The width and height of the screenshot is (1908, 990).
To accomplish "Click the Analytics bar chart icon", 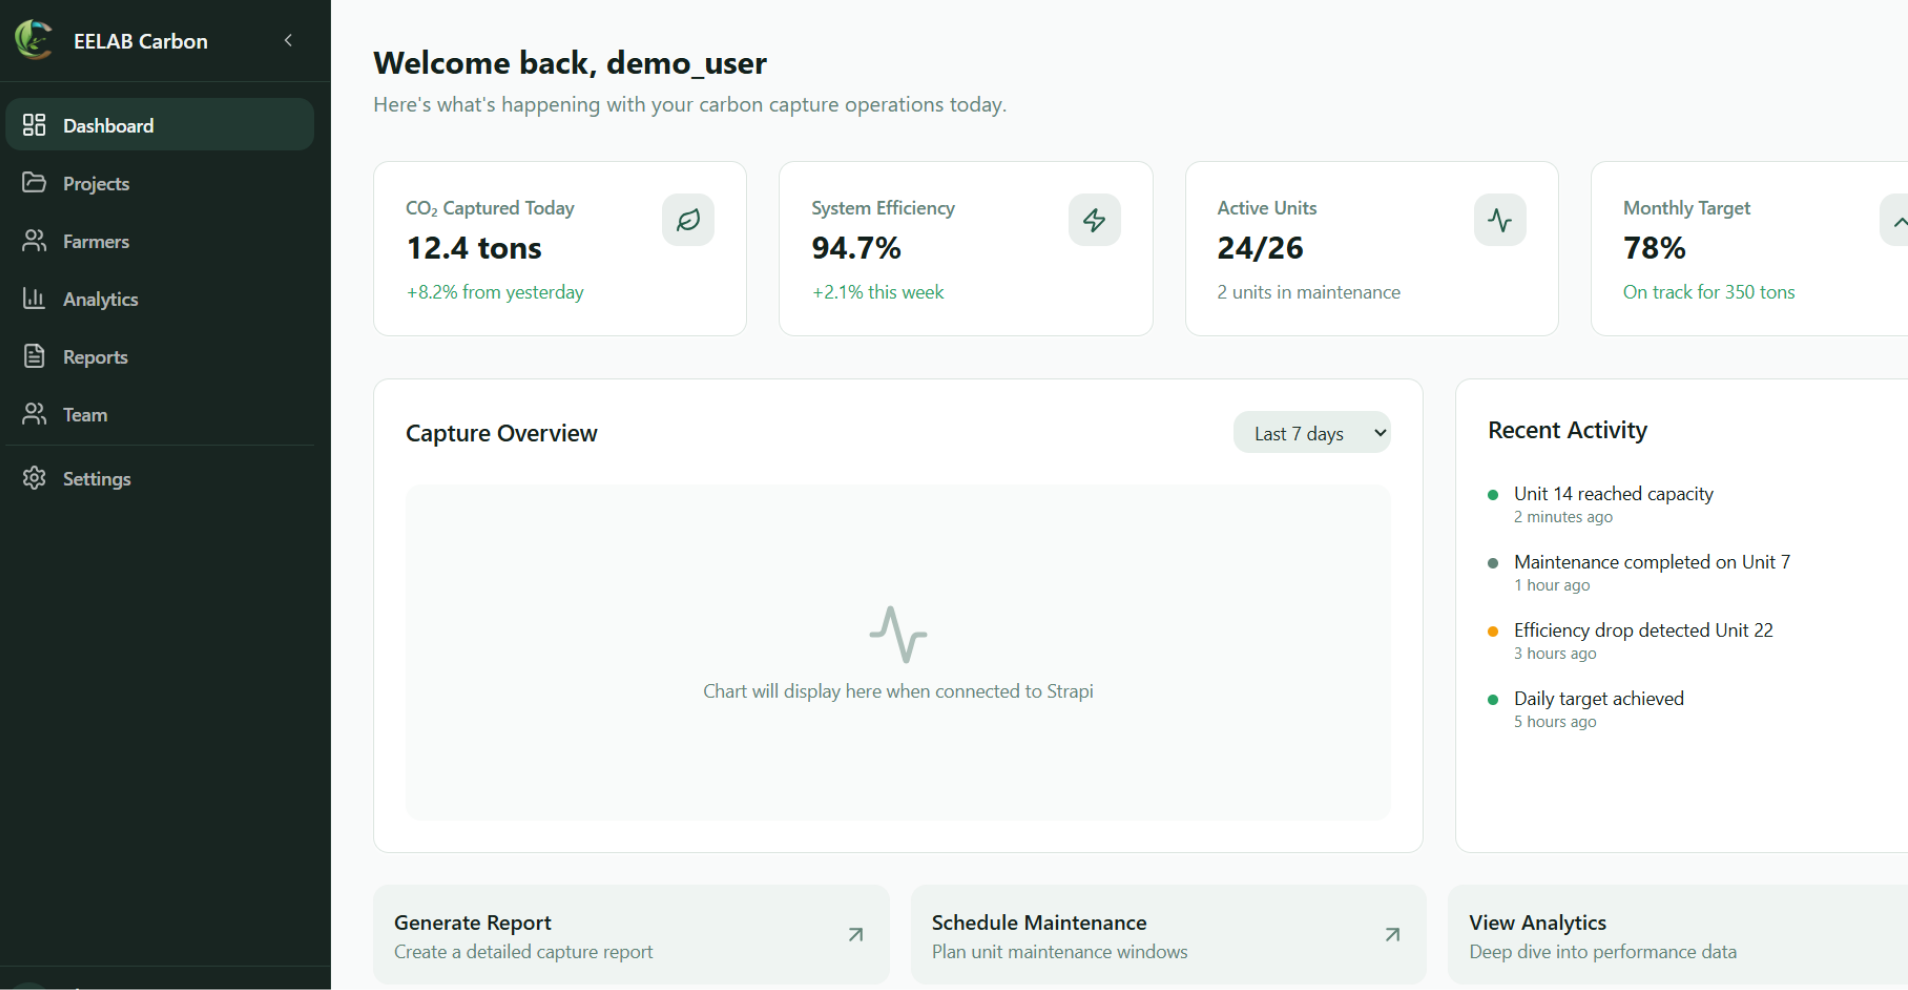I will tap(34, 299).
